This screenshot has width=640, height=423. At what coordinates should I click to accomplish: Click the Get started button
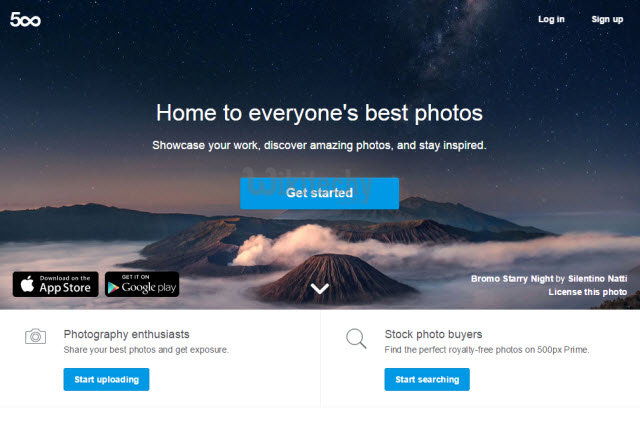click(319, 193)
